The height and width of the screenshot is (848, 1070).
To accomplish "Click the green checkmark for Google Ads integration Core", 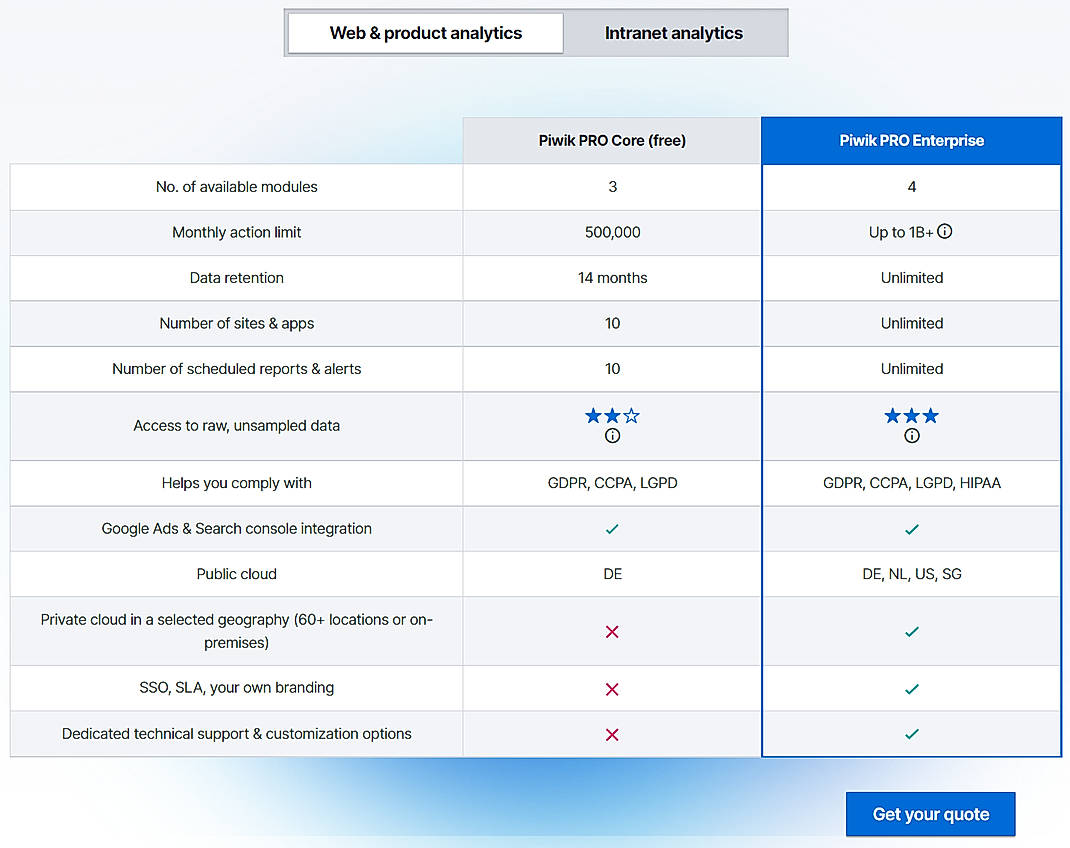I will coord(612,528).
